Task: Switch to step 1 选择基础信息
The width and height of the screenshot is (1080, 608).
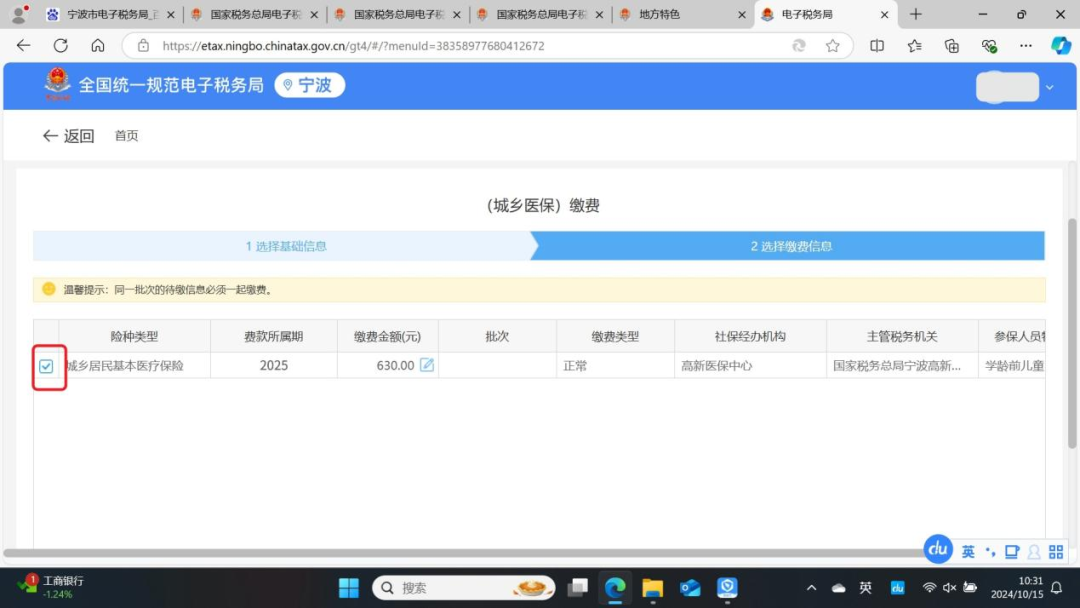Action: 286,246
